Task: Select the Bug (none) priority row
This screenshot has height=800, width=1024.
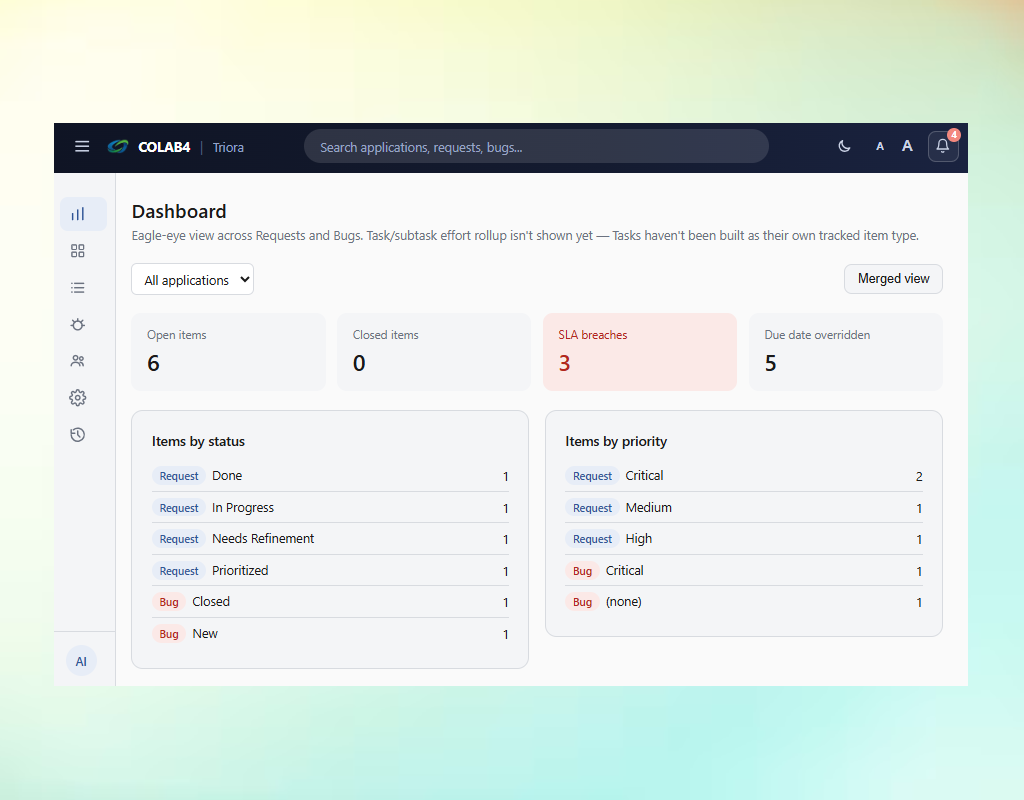Action: point(744,602)
